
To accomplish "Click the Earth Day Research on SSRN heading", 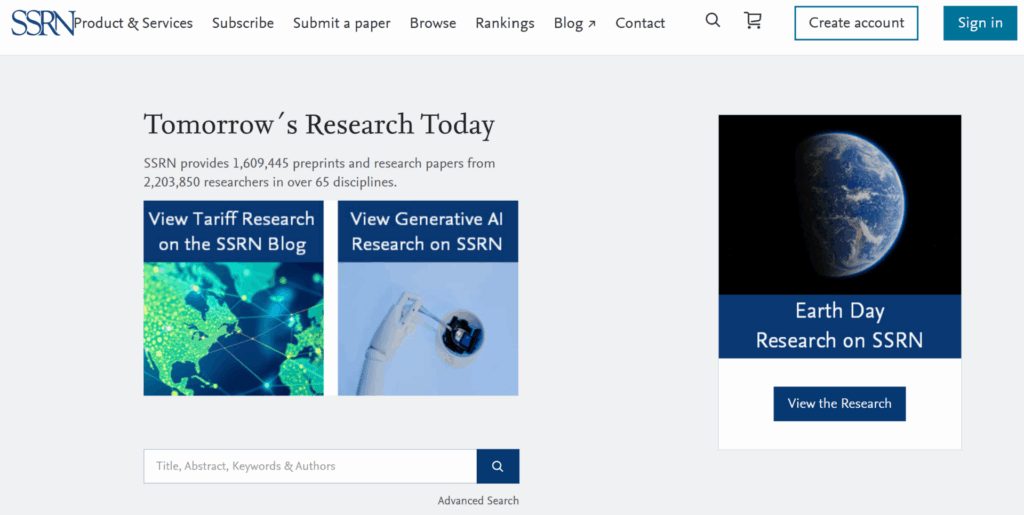I will coord(839,326).
